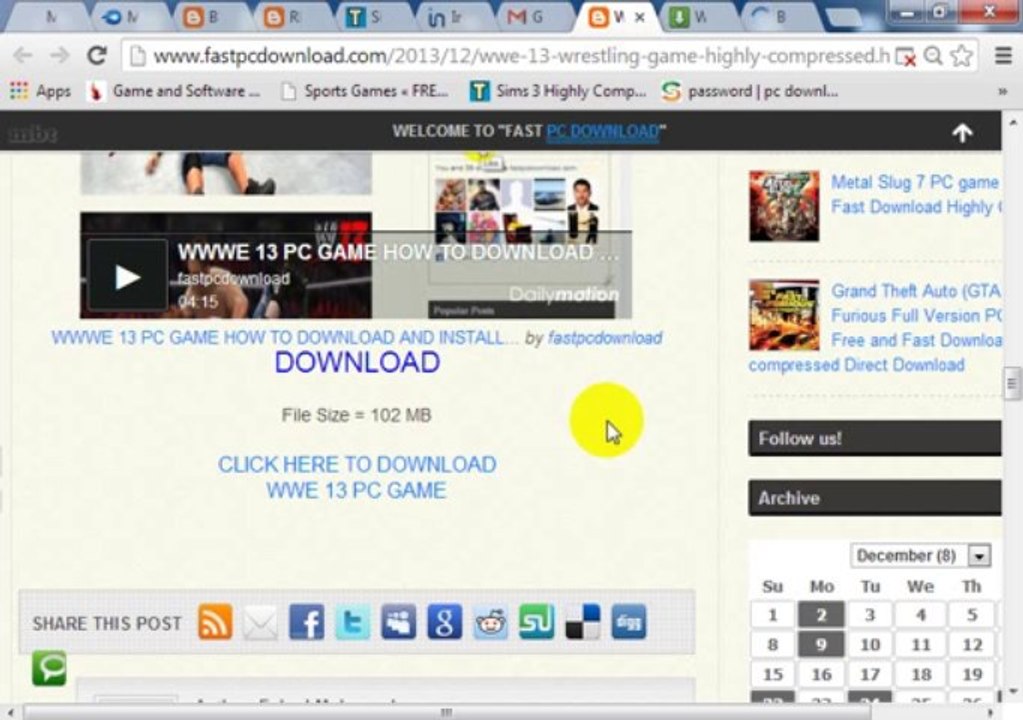The image size is (1023, 720).
Task: Click the up arrow in the welcome bar
Action: [962, 132]
